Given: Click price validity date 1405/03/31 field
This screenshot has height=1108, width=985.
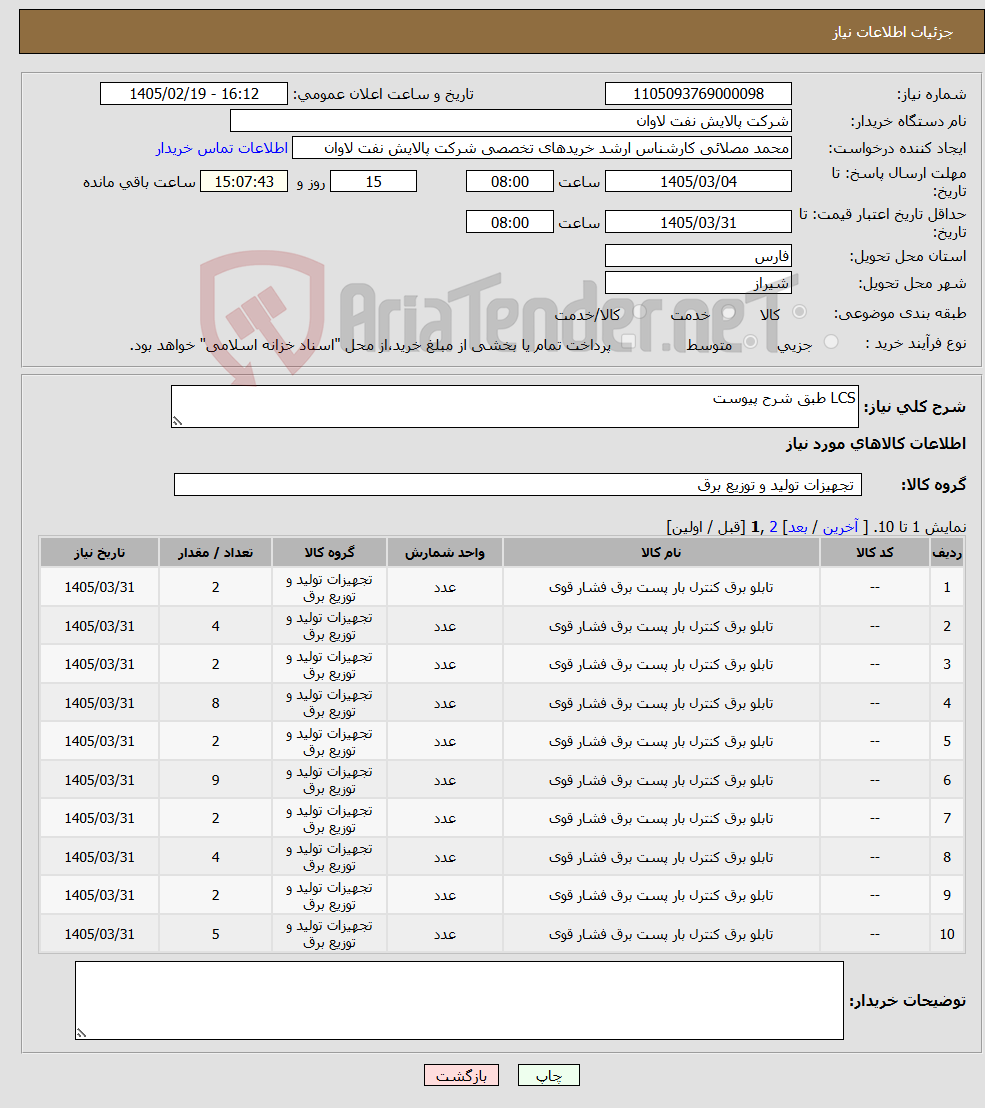Looking at the screenshot, I should 698,223.
